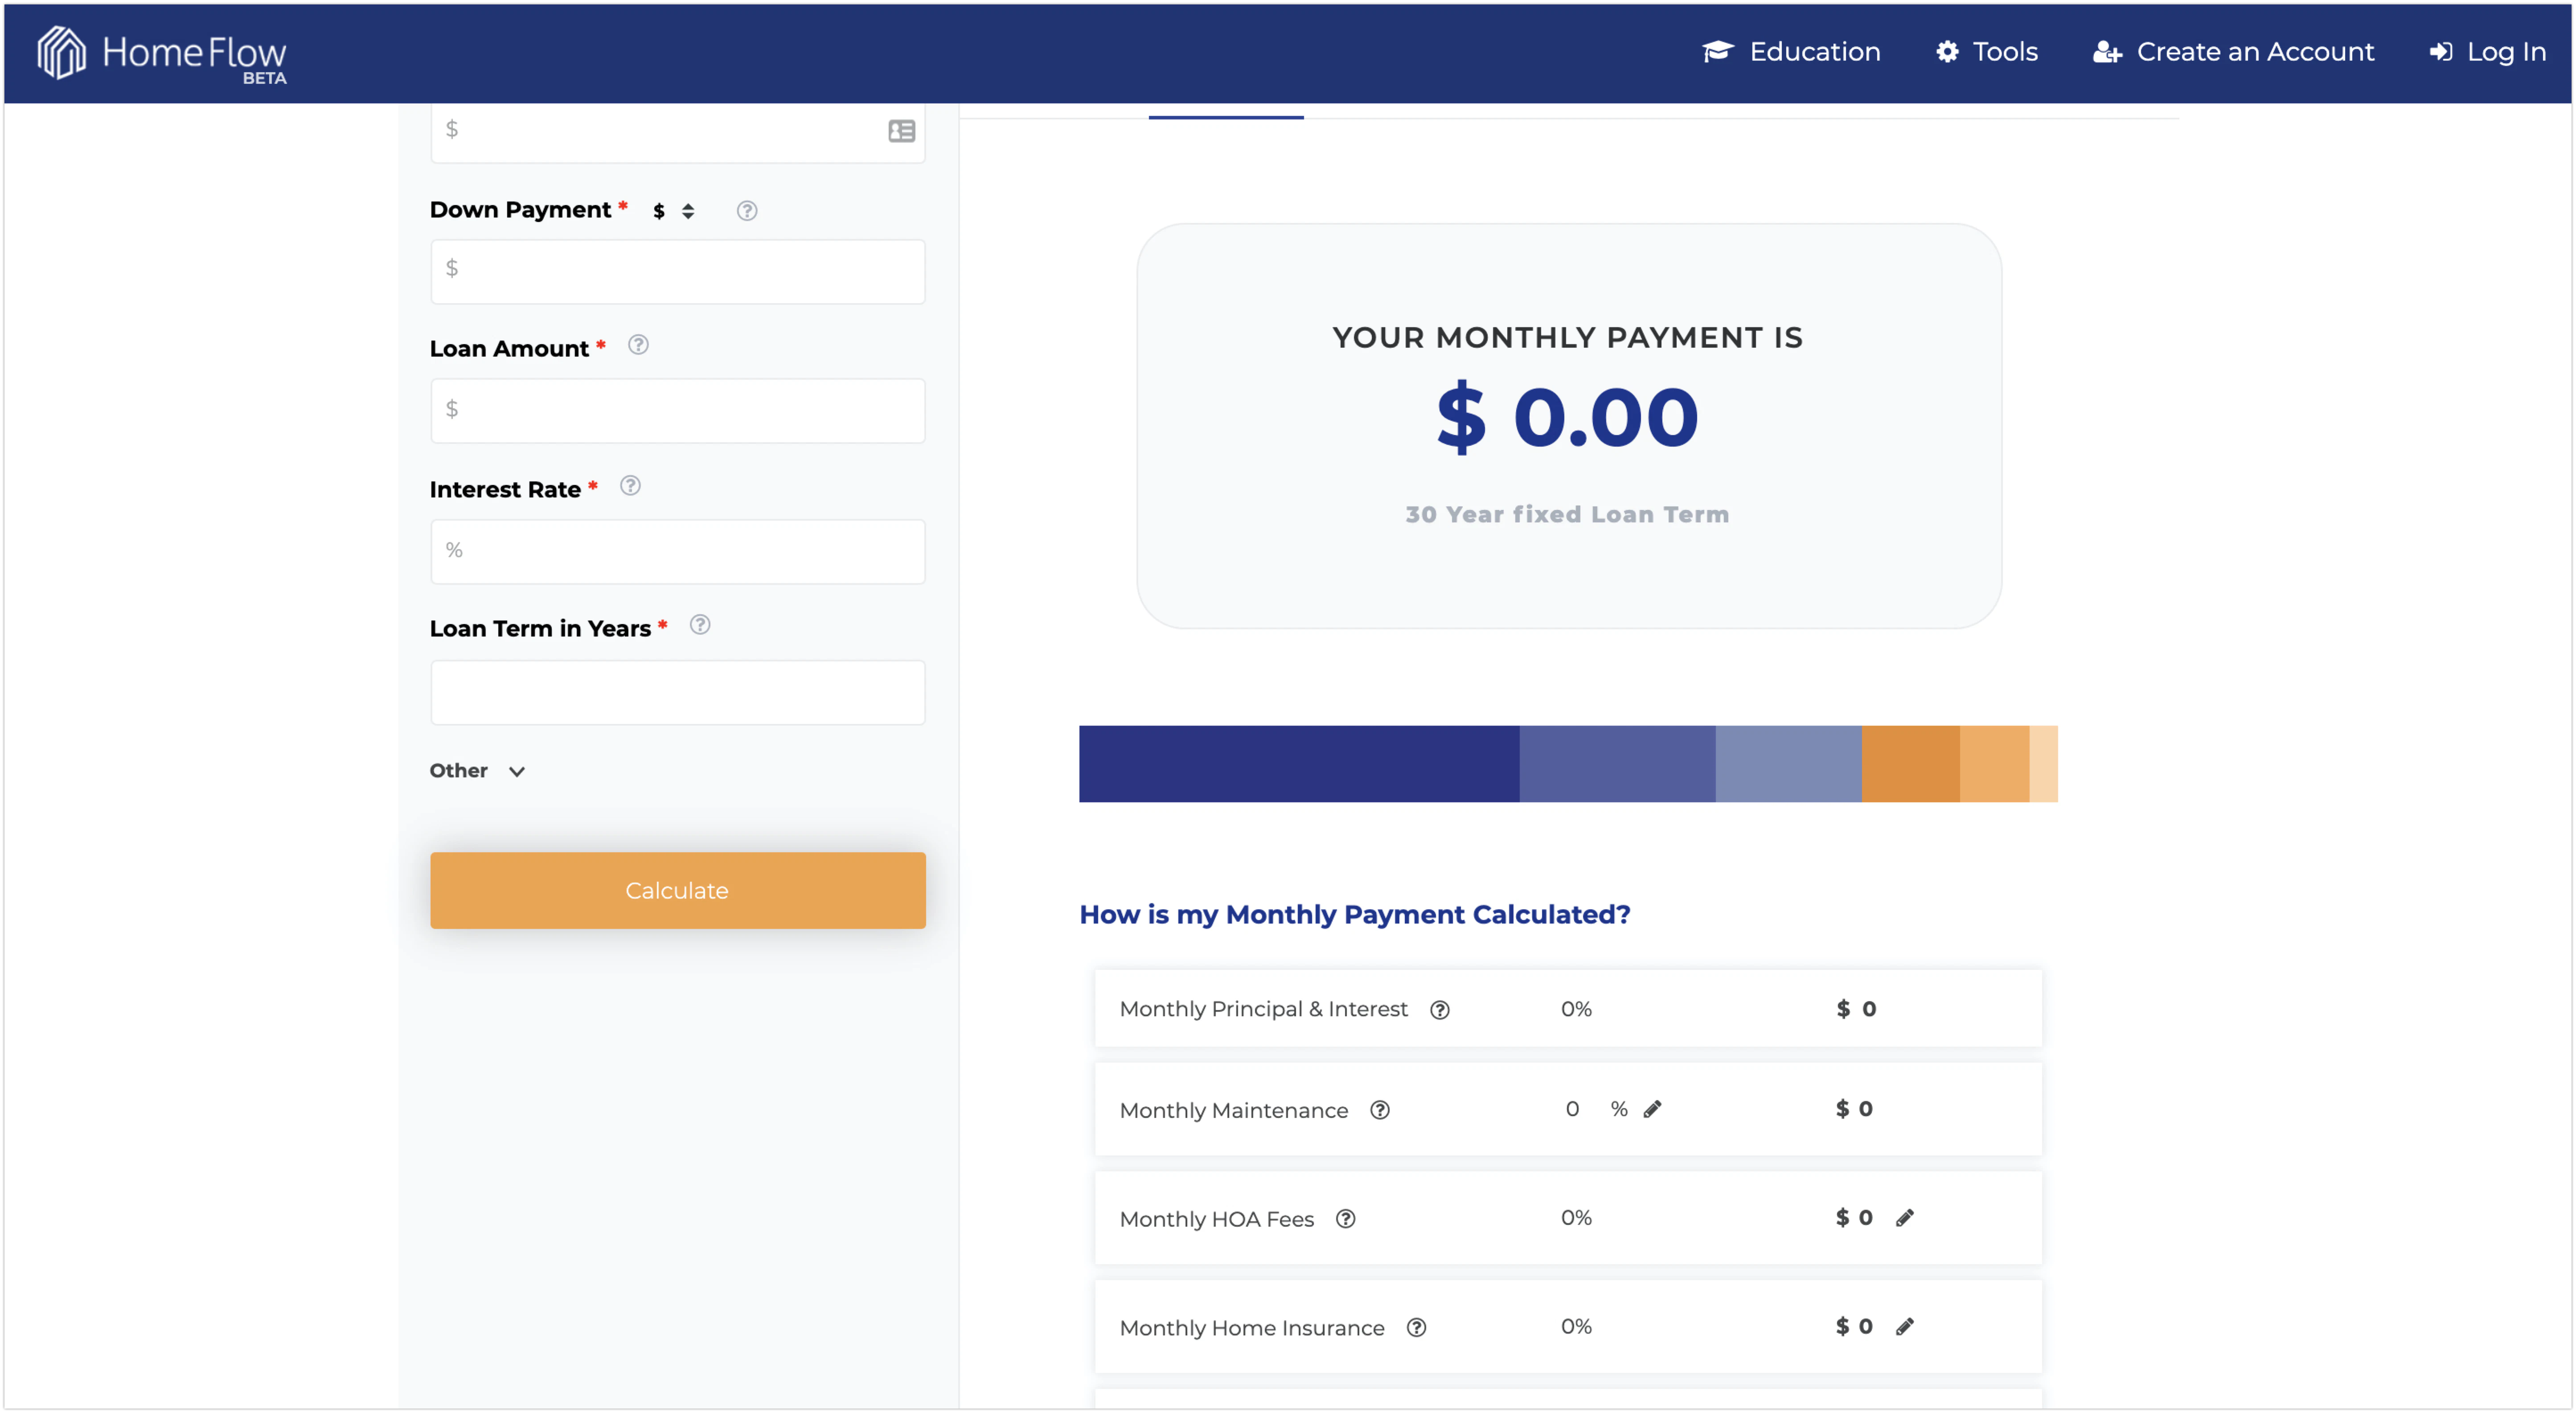The width and height of the screenshot is (2576, 1413).
Task: Click the Log In link
Action: [x=2488, y=52]
